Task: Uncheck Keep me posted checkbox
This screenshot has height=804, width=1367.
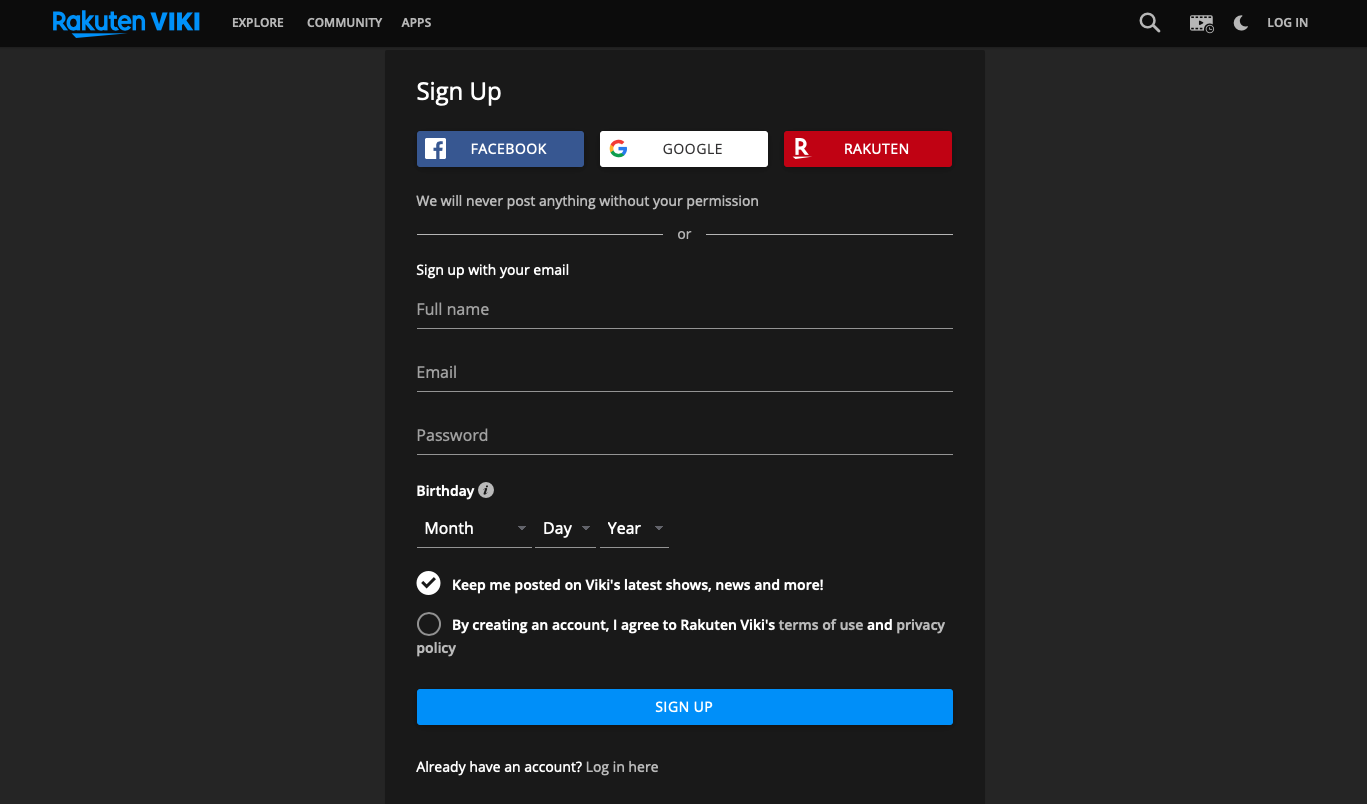Action: [429, 584]
